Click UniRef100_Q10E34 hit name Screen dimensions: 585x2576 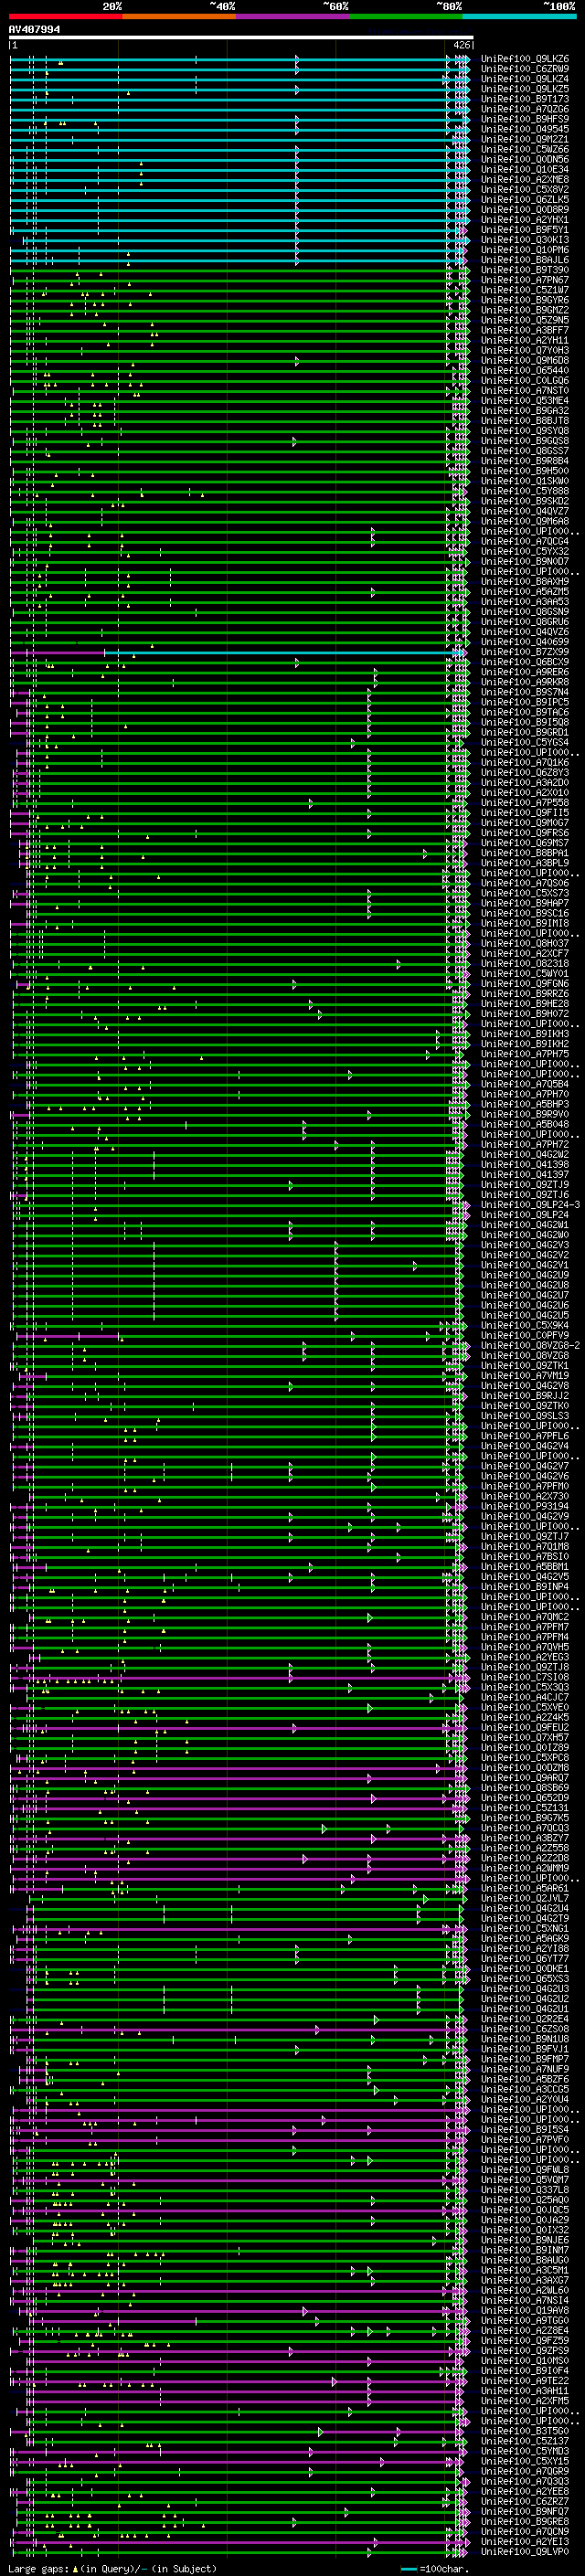pos(525,169)
